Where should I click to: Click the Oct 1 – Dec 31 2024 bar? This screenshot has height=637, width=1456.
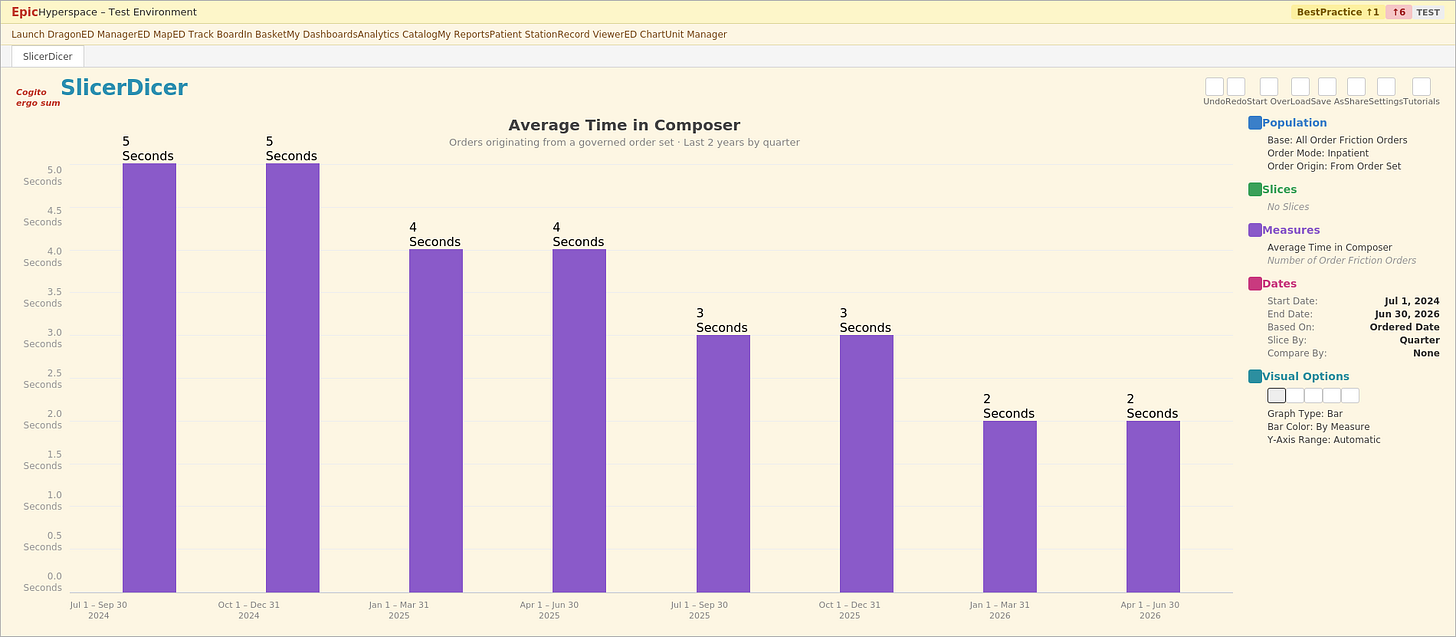click(x=292, y=378)
